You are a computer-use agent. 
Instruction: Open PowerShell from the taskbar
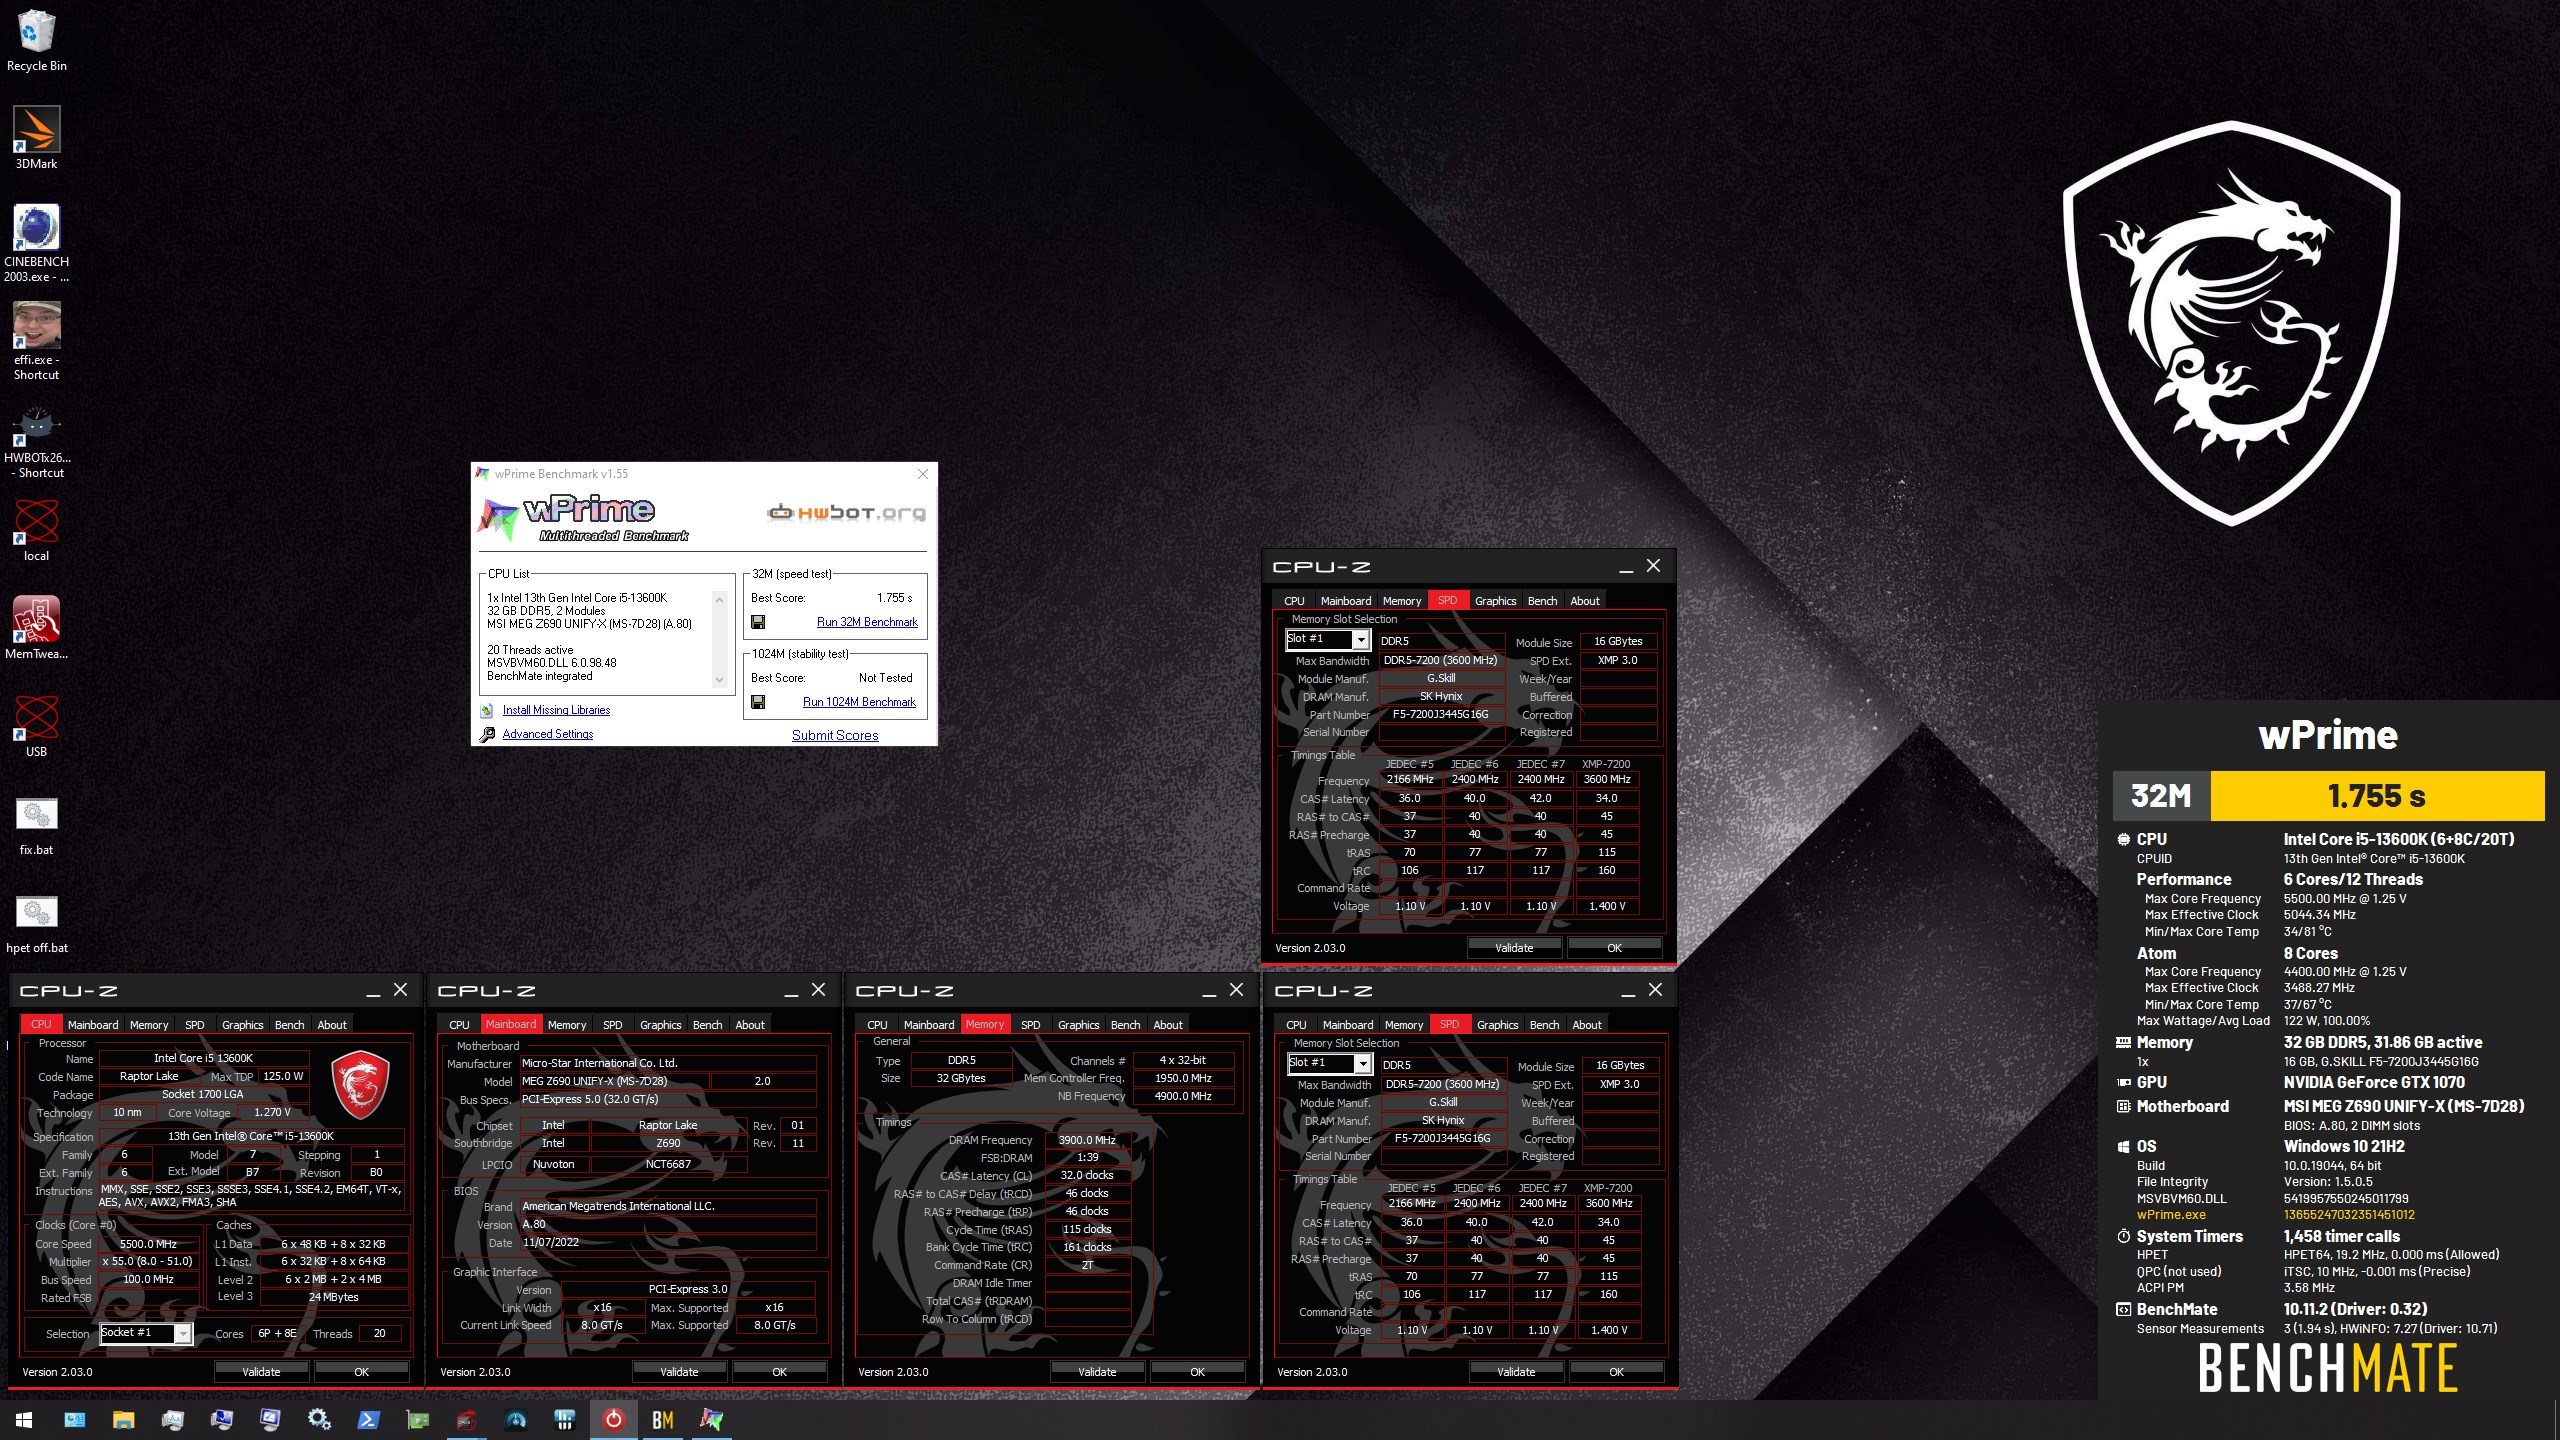point(368,1420)
